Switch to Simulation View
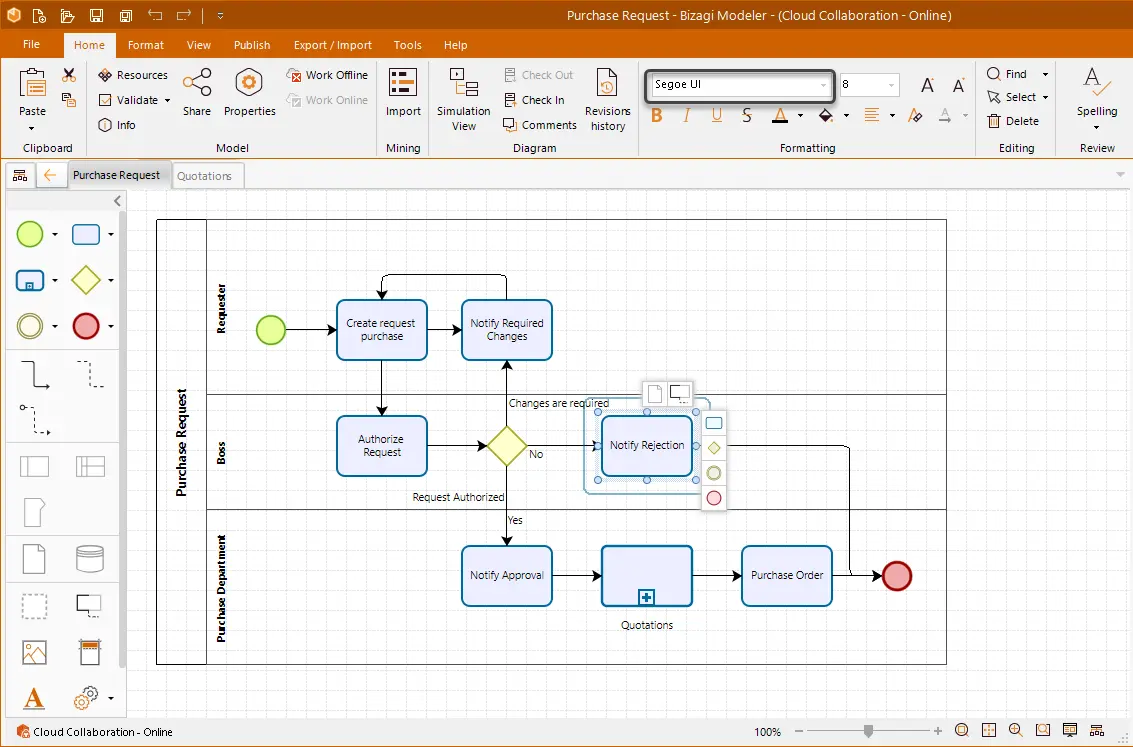Viewport: 1133px width, 747px height. pyautogui.click(x=463, y=99)
